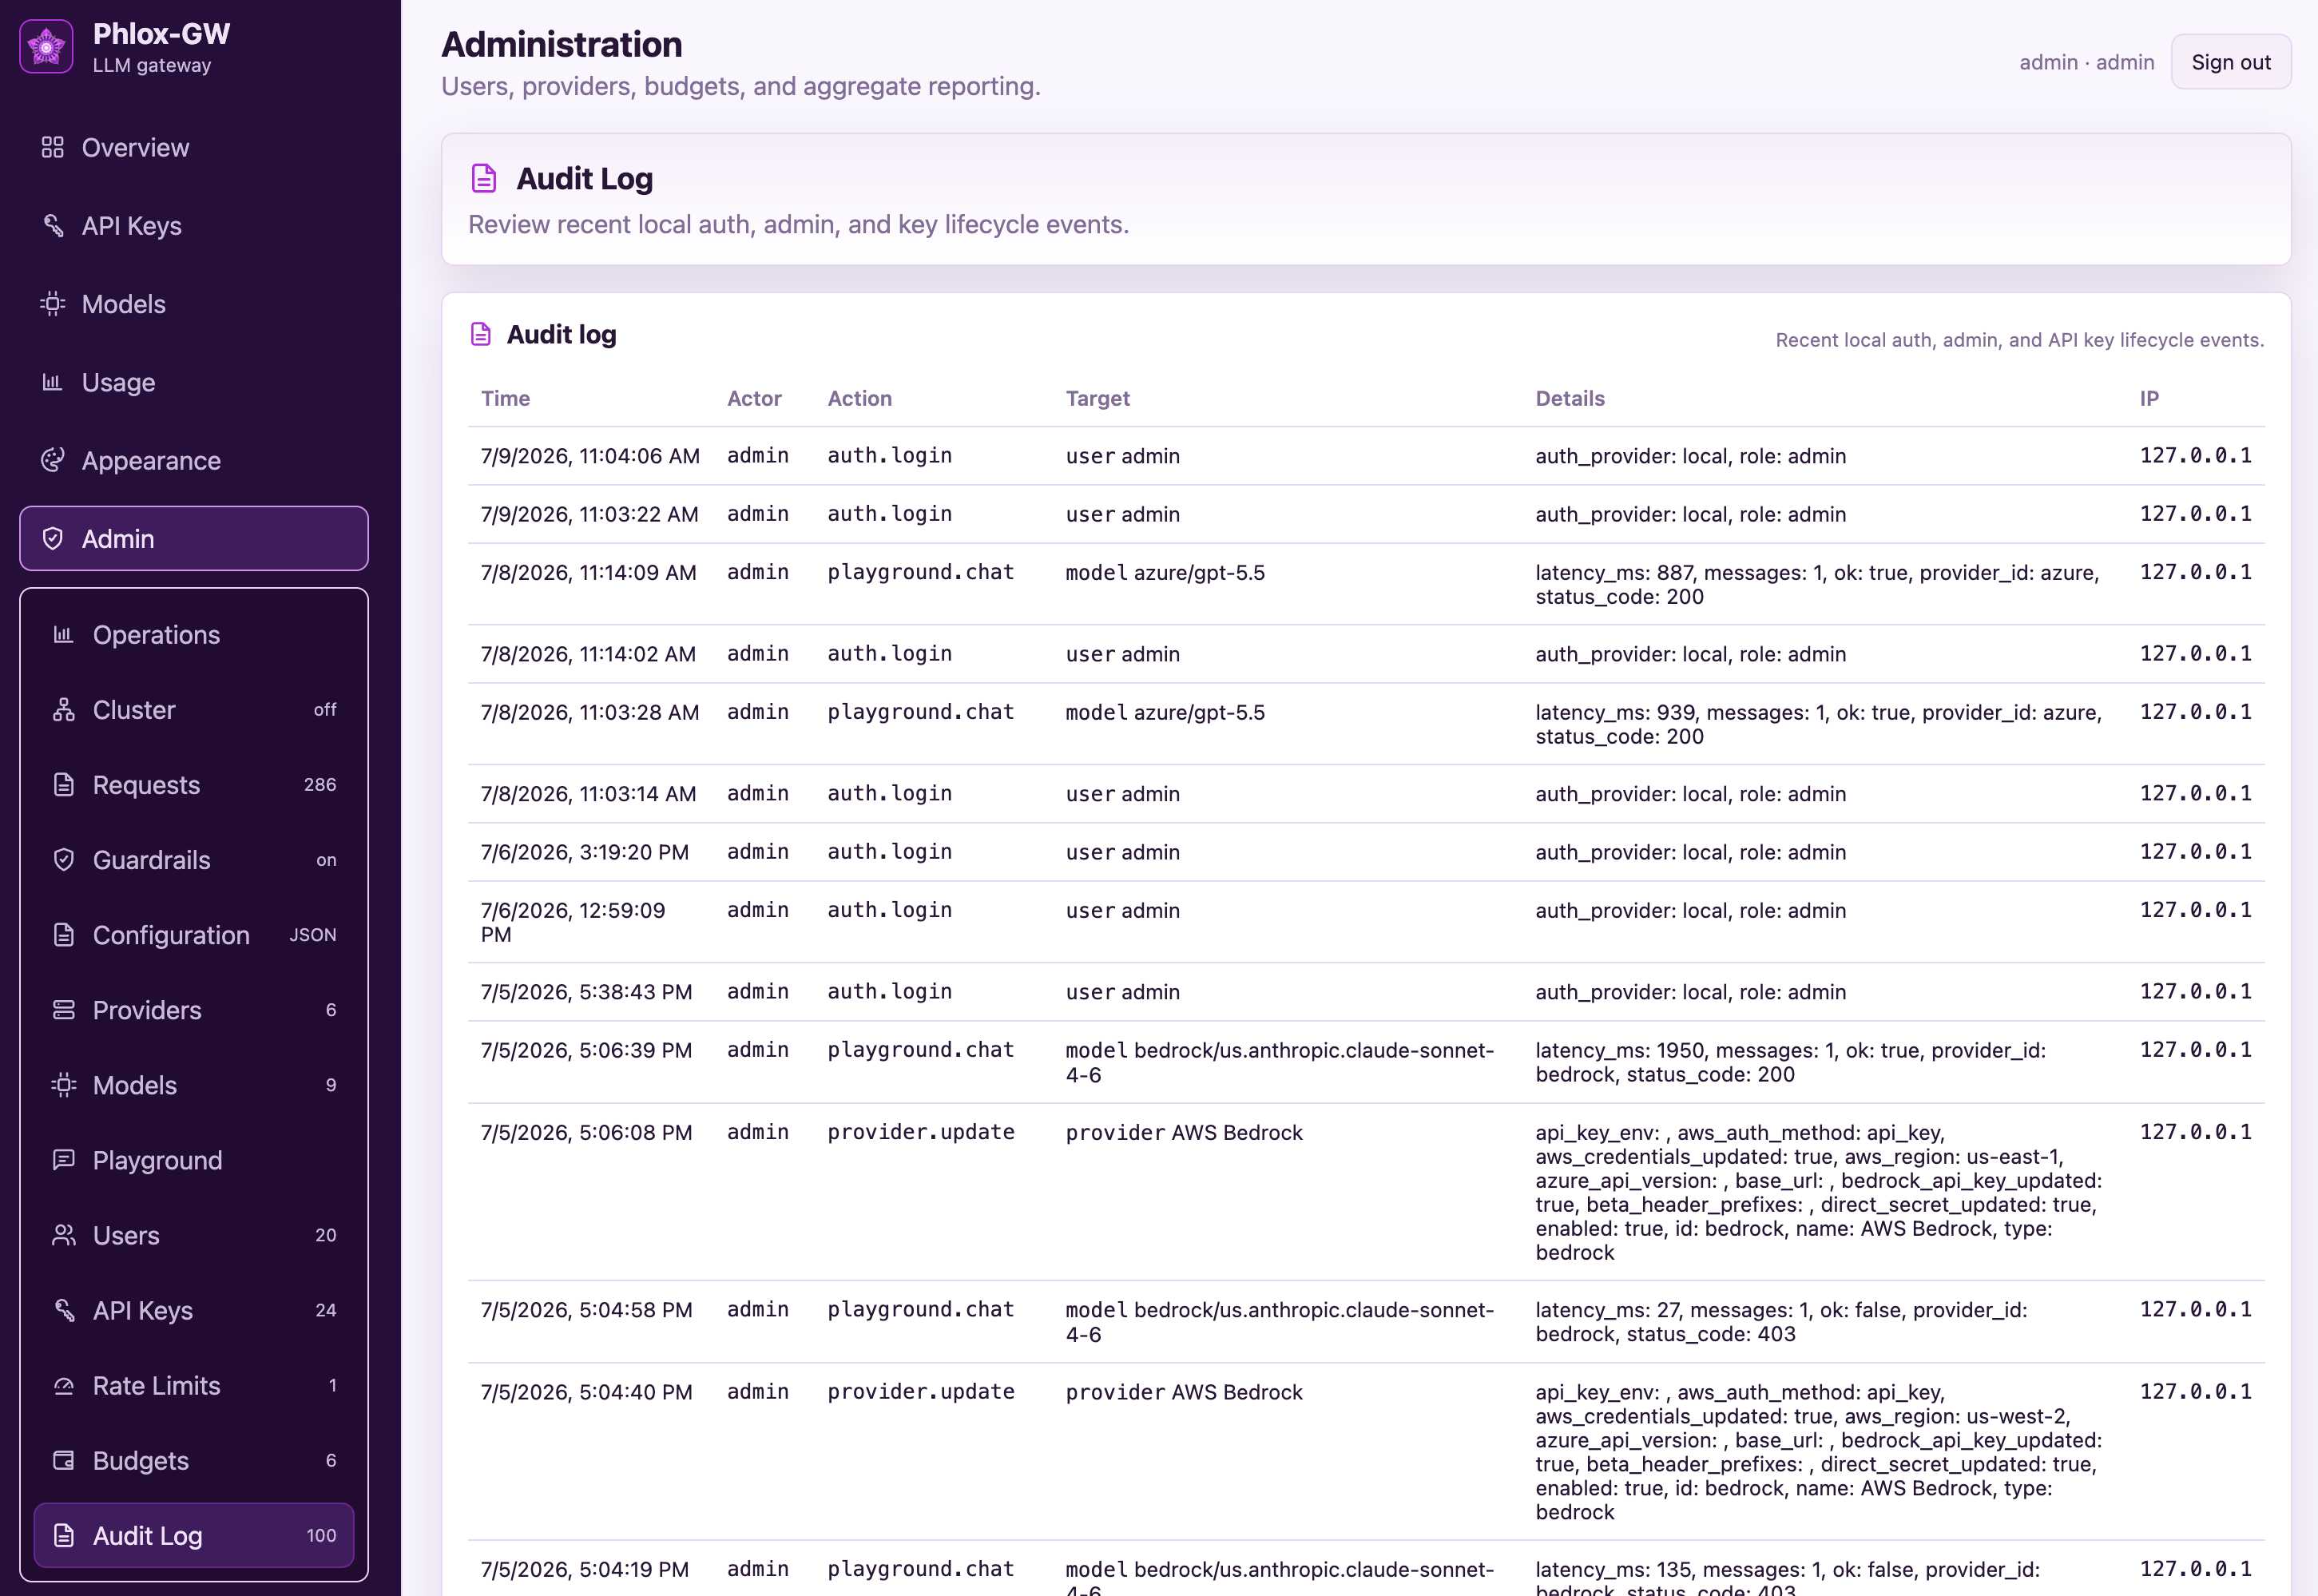
Task: Click the Details column header
Action: (x=1569, y=398)
